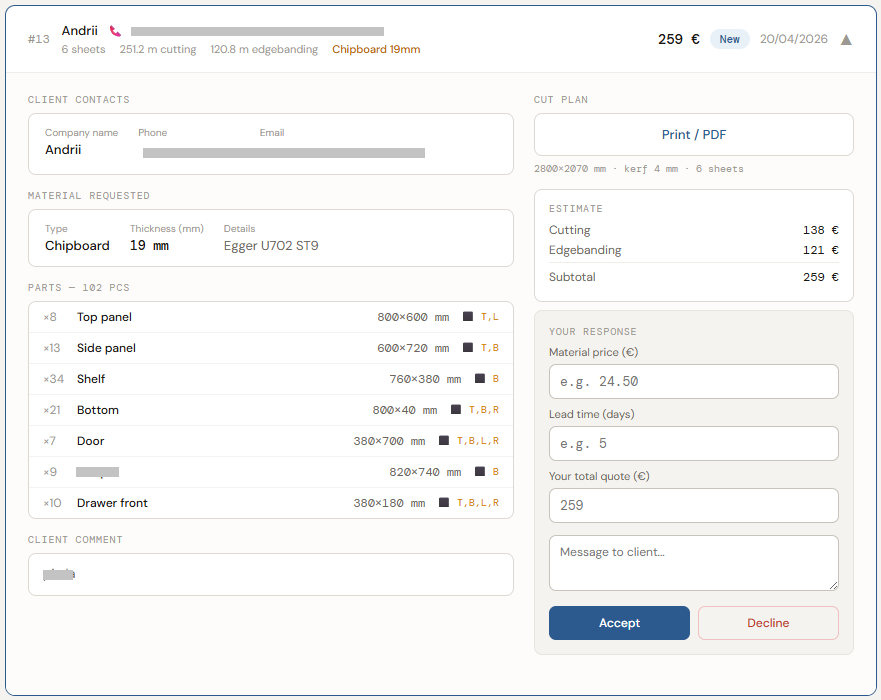
Task: Select the Shelf part name
Action: [91, 379]
